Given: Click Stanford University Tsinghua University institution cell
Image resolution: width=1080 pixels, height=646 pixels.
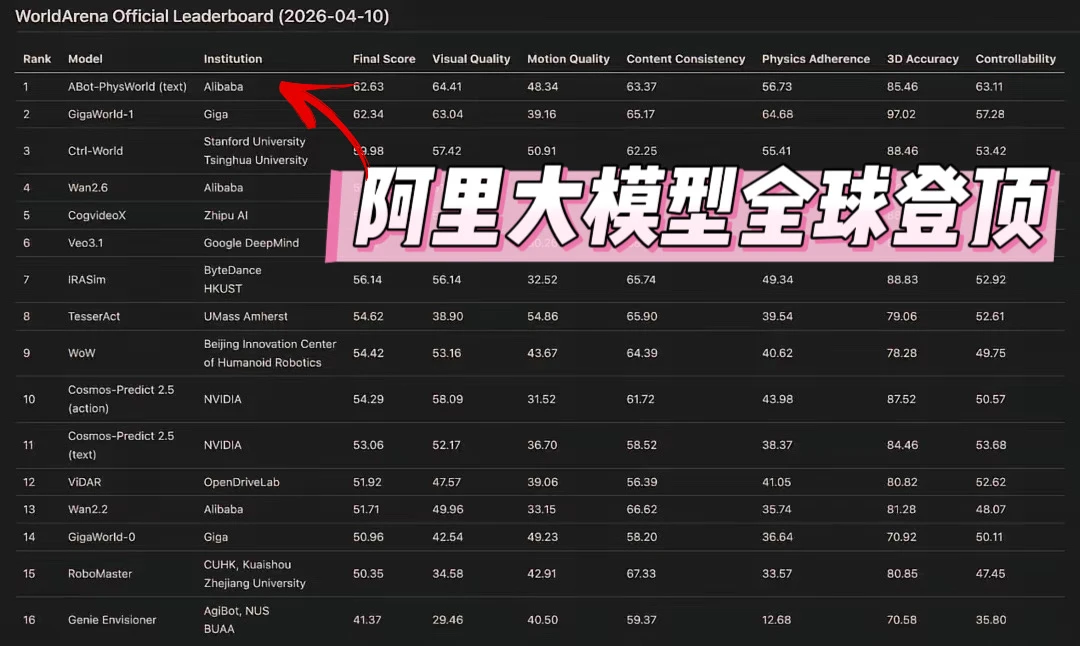Looking at the screenshot, I should [256, 151].
